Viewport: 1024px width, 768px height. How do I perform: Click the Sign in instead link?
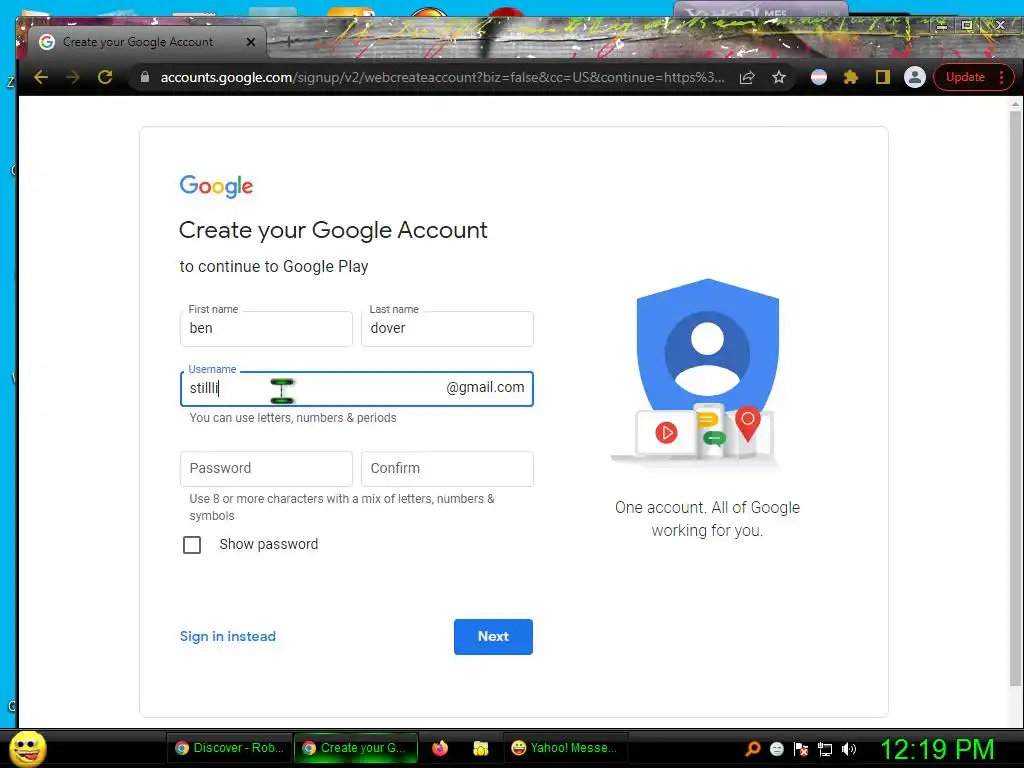(227, 636)
